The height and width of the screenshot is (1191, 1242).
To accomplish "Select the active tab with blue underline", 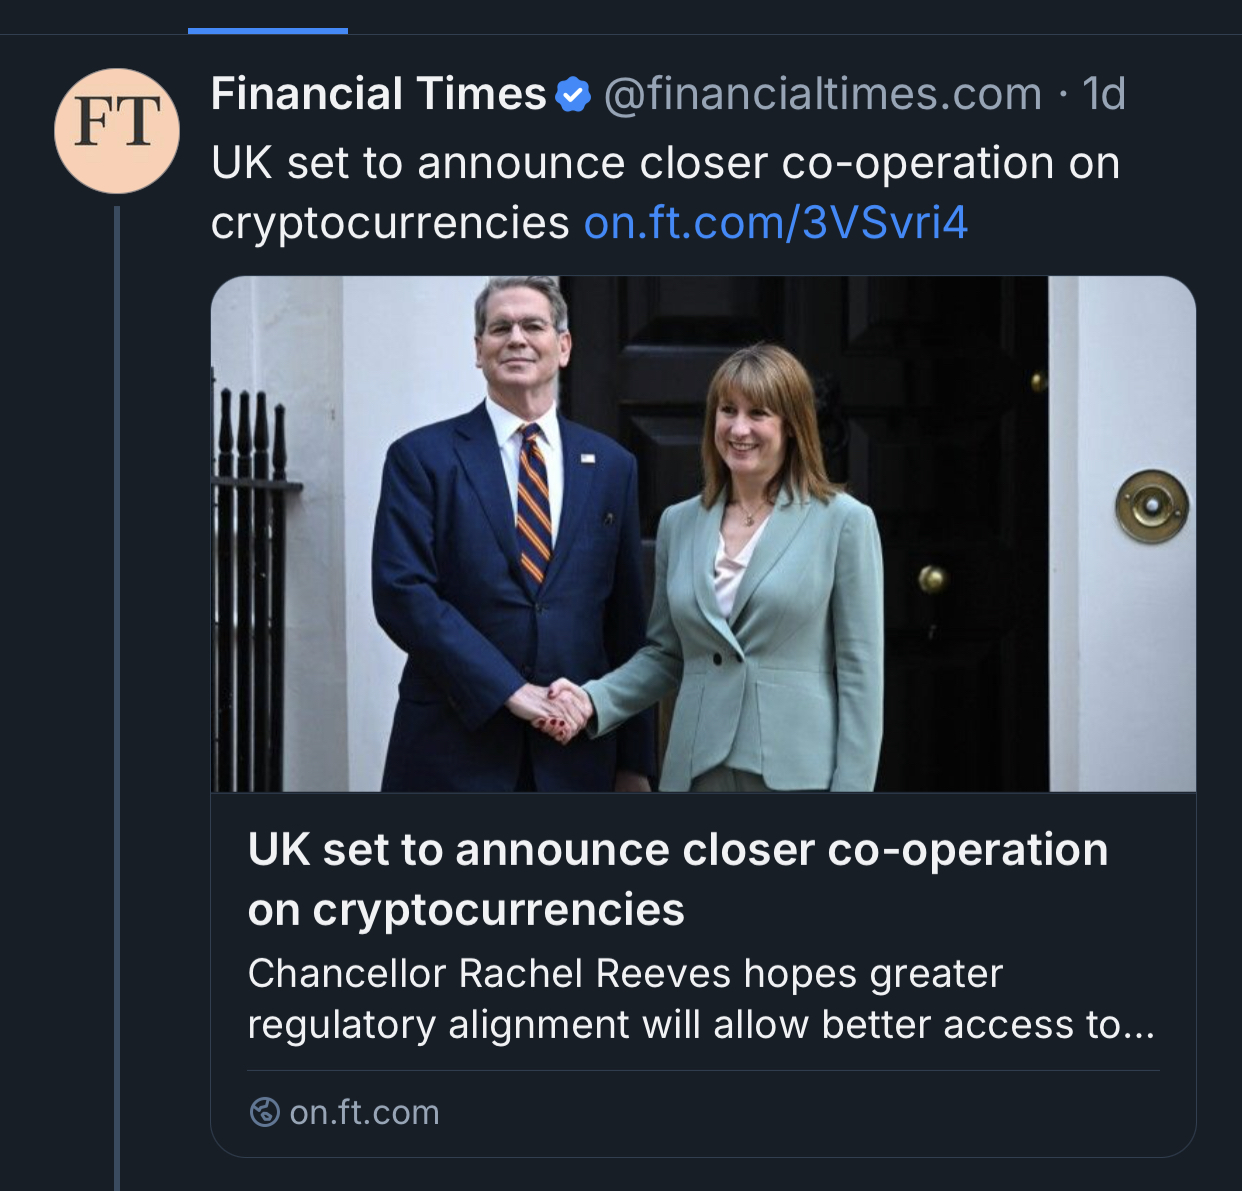I will coord(268,30).
